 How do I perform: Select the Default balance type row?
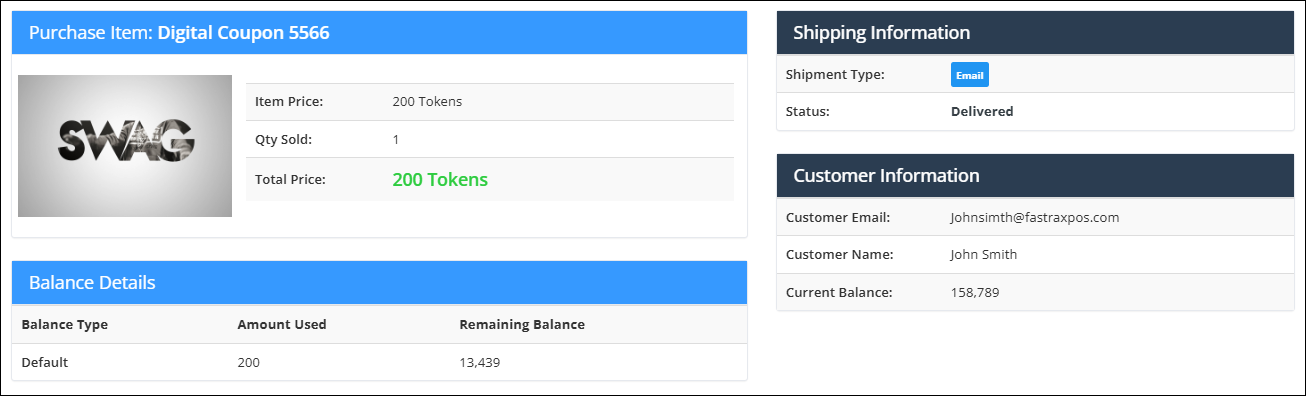pyautogui.click(x=380, y=363)
